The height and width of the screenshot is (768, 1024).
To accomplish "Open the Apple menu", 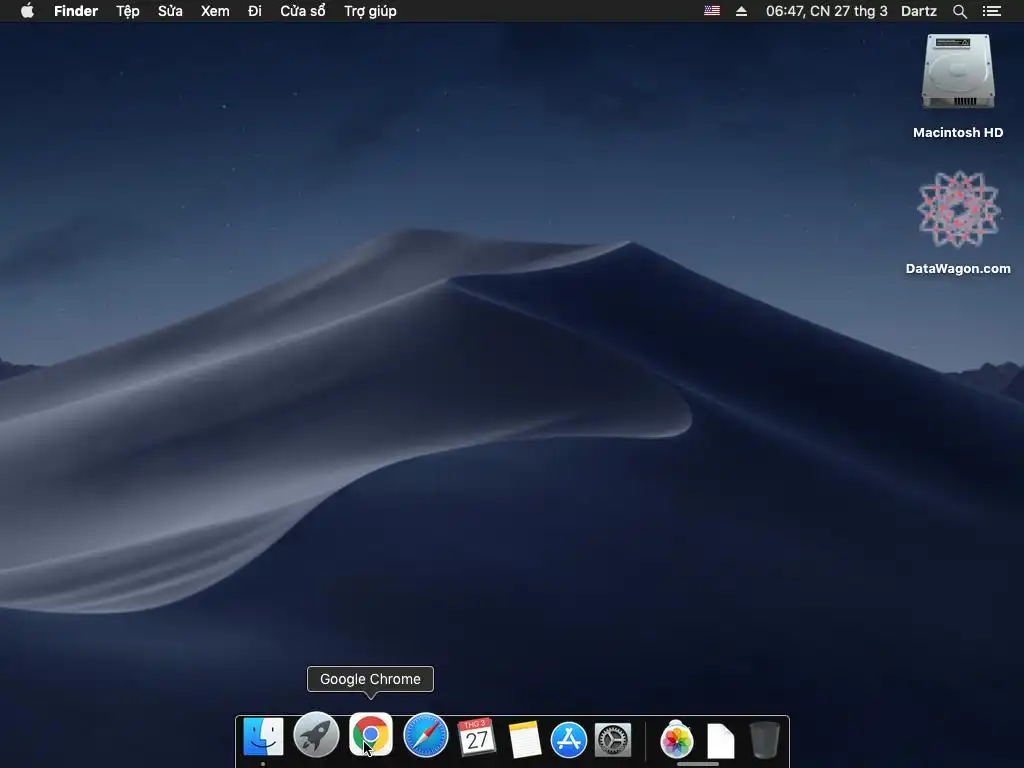I will [27, 11].
